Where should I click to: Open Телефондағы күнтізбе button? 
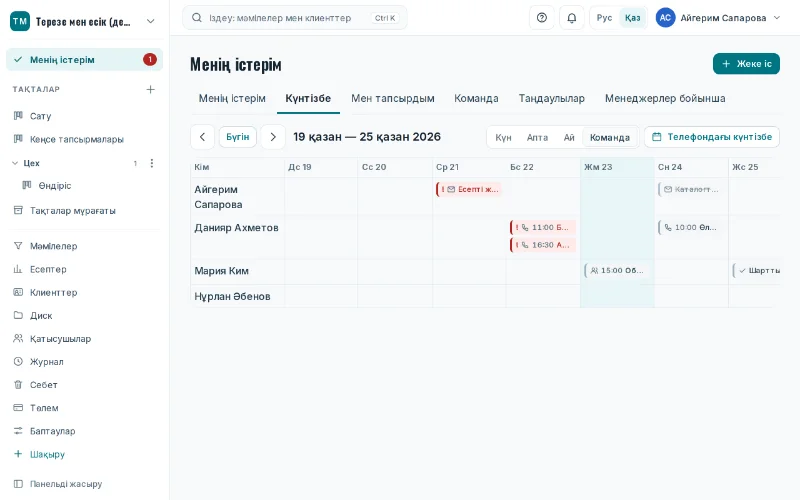[712, 137]
